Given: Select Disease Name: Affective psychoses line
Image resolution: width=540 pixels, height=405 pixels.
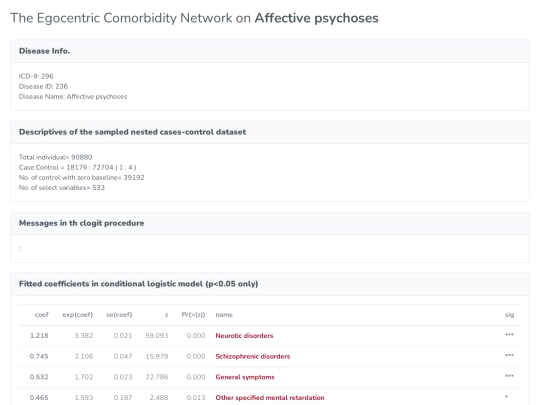Looking at the screenshot, I should 73,96.
